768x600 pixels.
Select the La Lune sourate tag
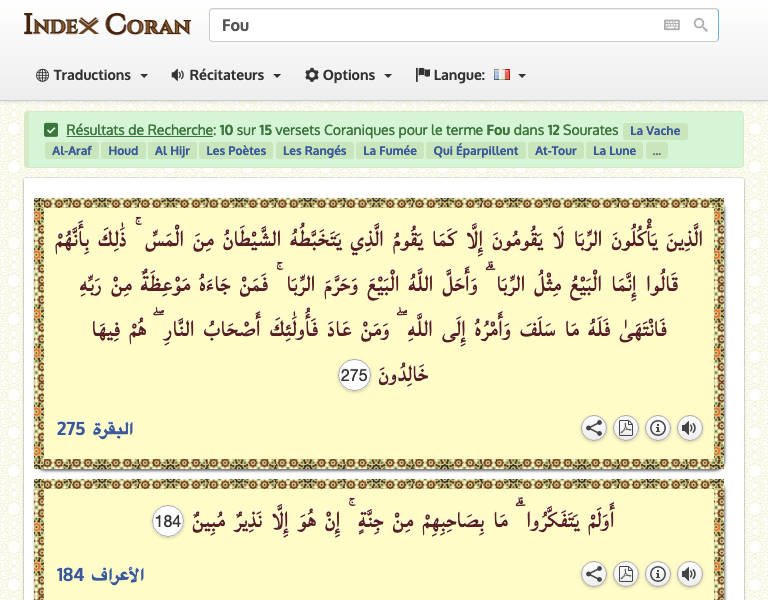coord(614,151)
